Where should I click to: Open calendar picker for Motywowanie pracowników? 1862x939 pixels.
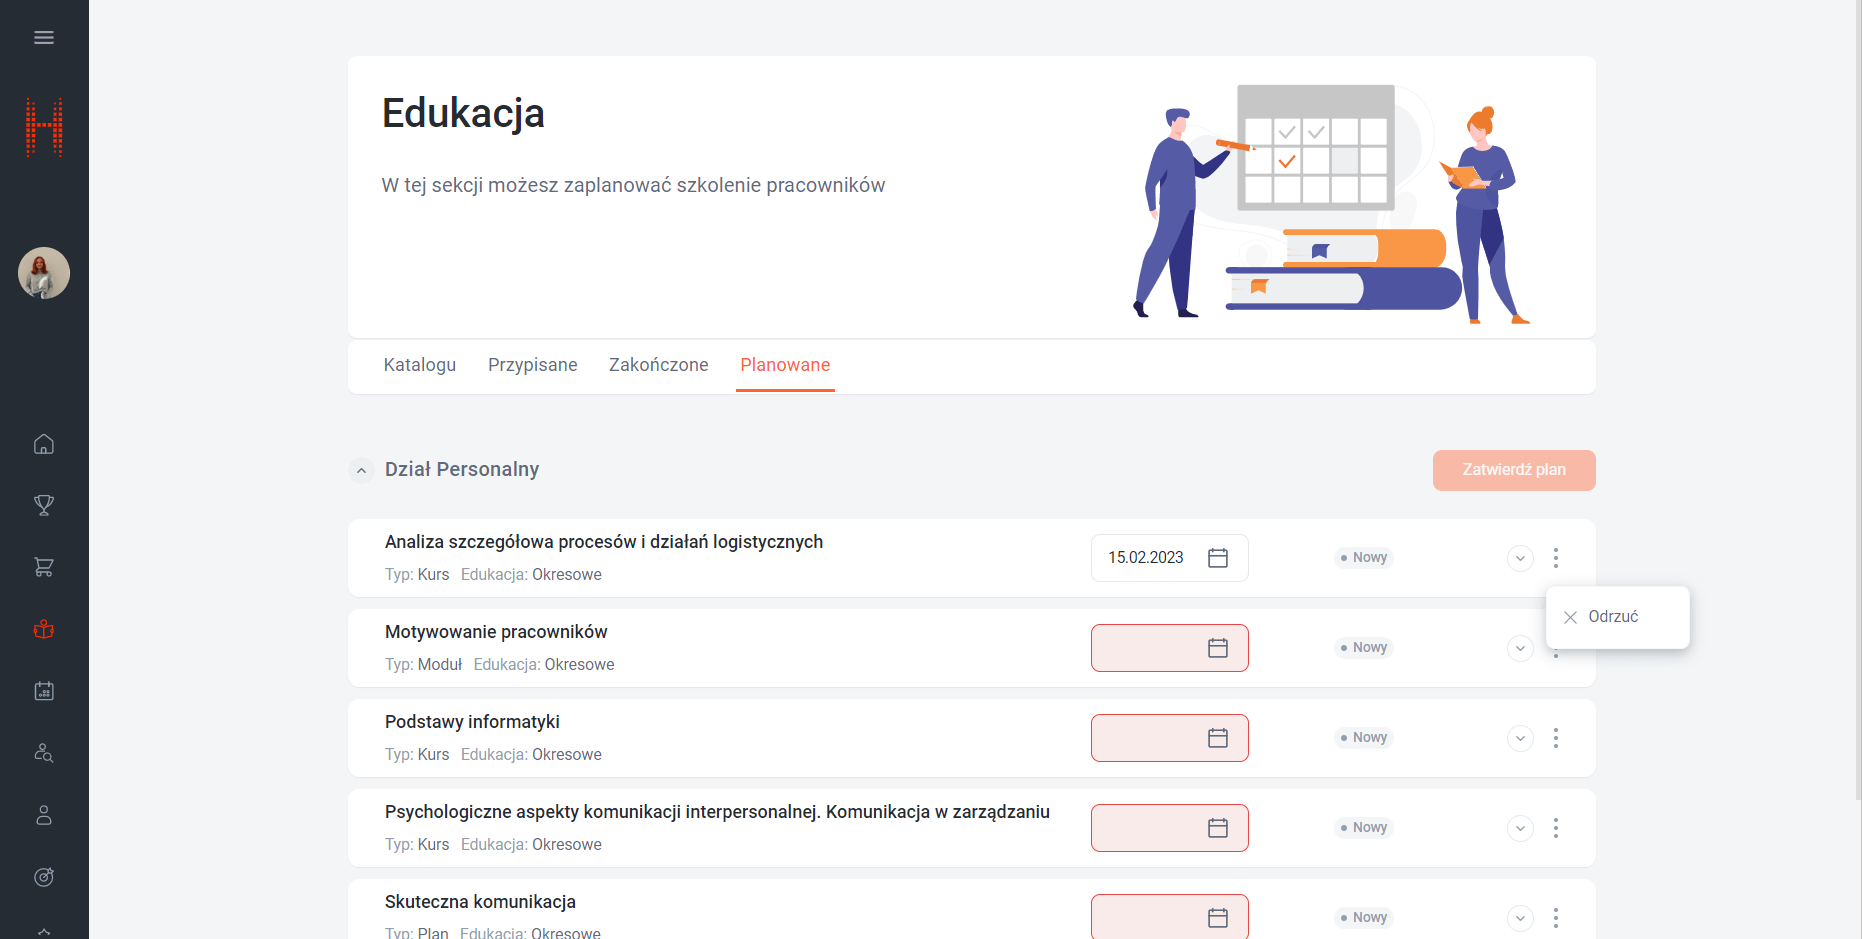pos(1217,648)
